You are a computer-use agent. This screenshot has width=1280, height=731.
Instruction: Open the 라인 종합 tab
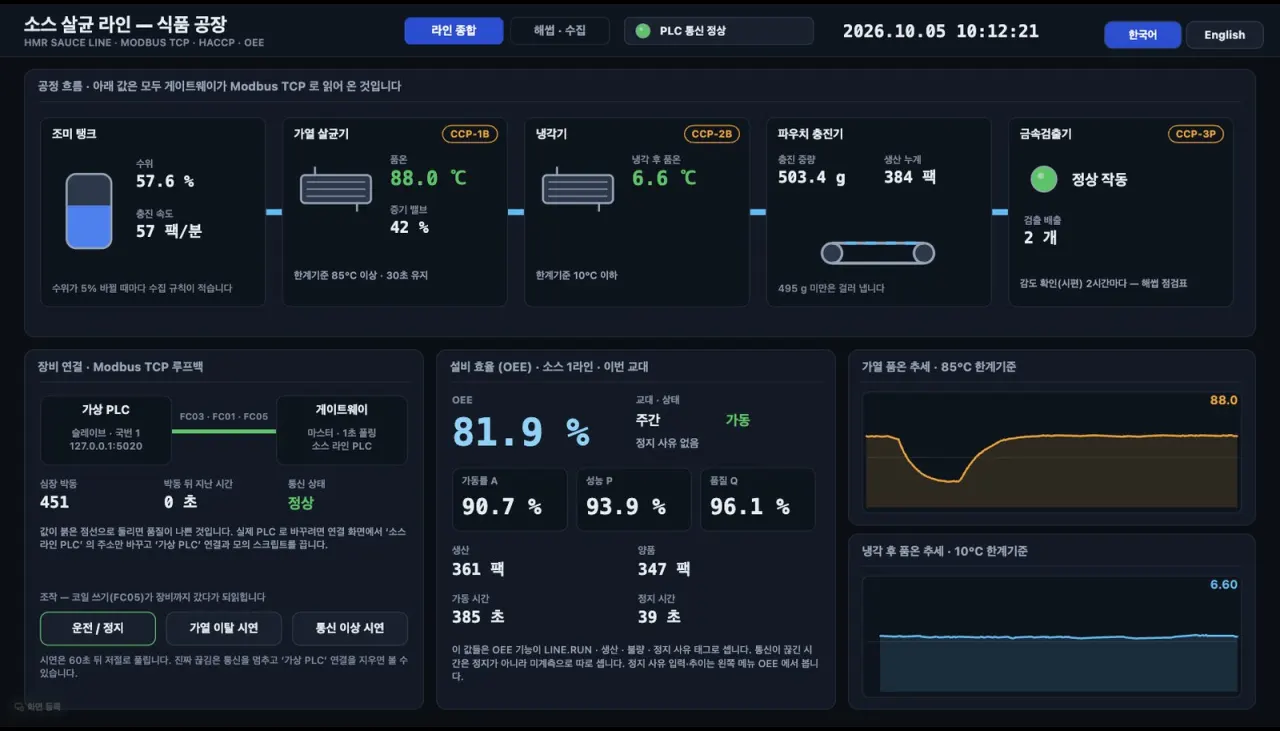pos(453,31)
